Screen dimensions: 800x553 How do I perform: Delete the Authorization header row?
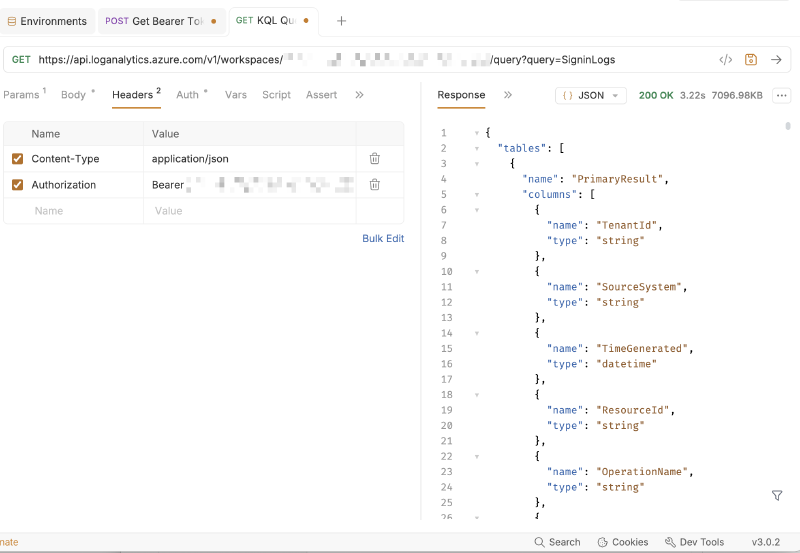(374, 185)
